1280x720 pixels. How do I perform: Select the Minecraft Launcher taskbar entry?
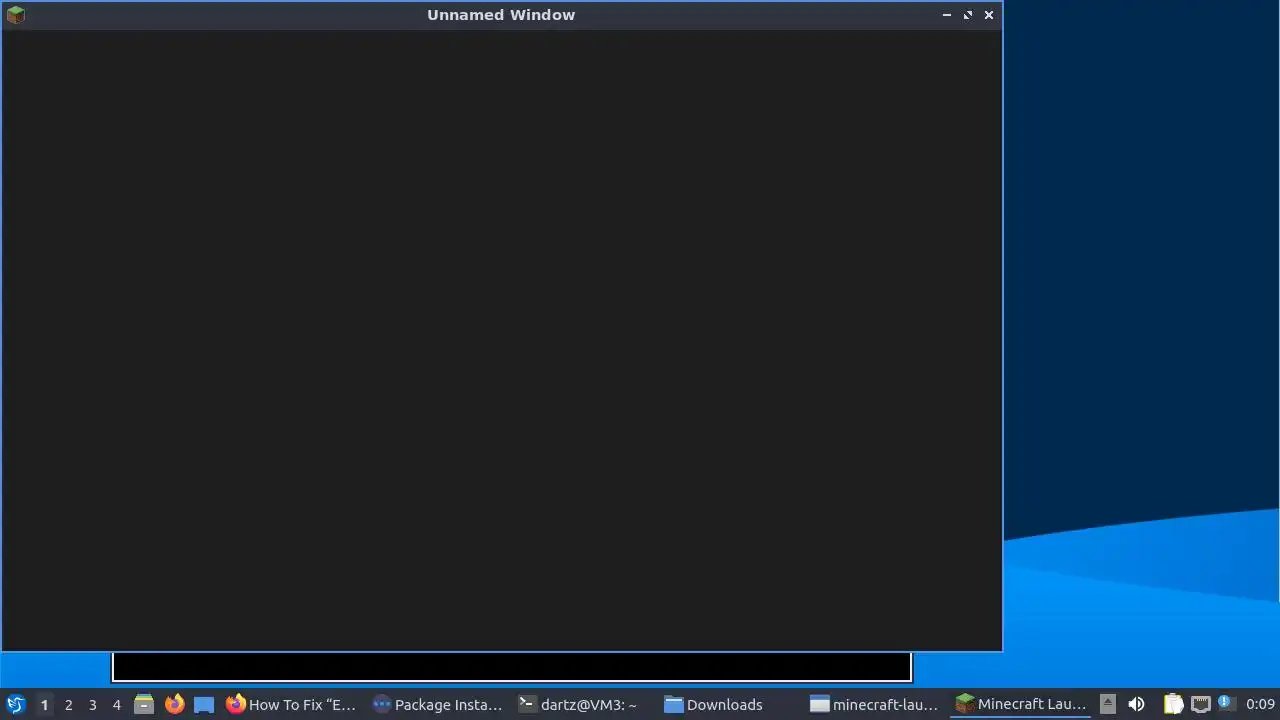1022,705
